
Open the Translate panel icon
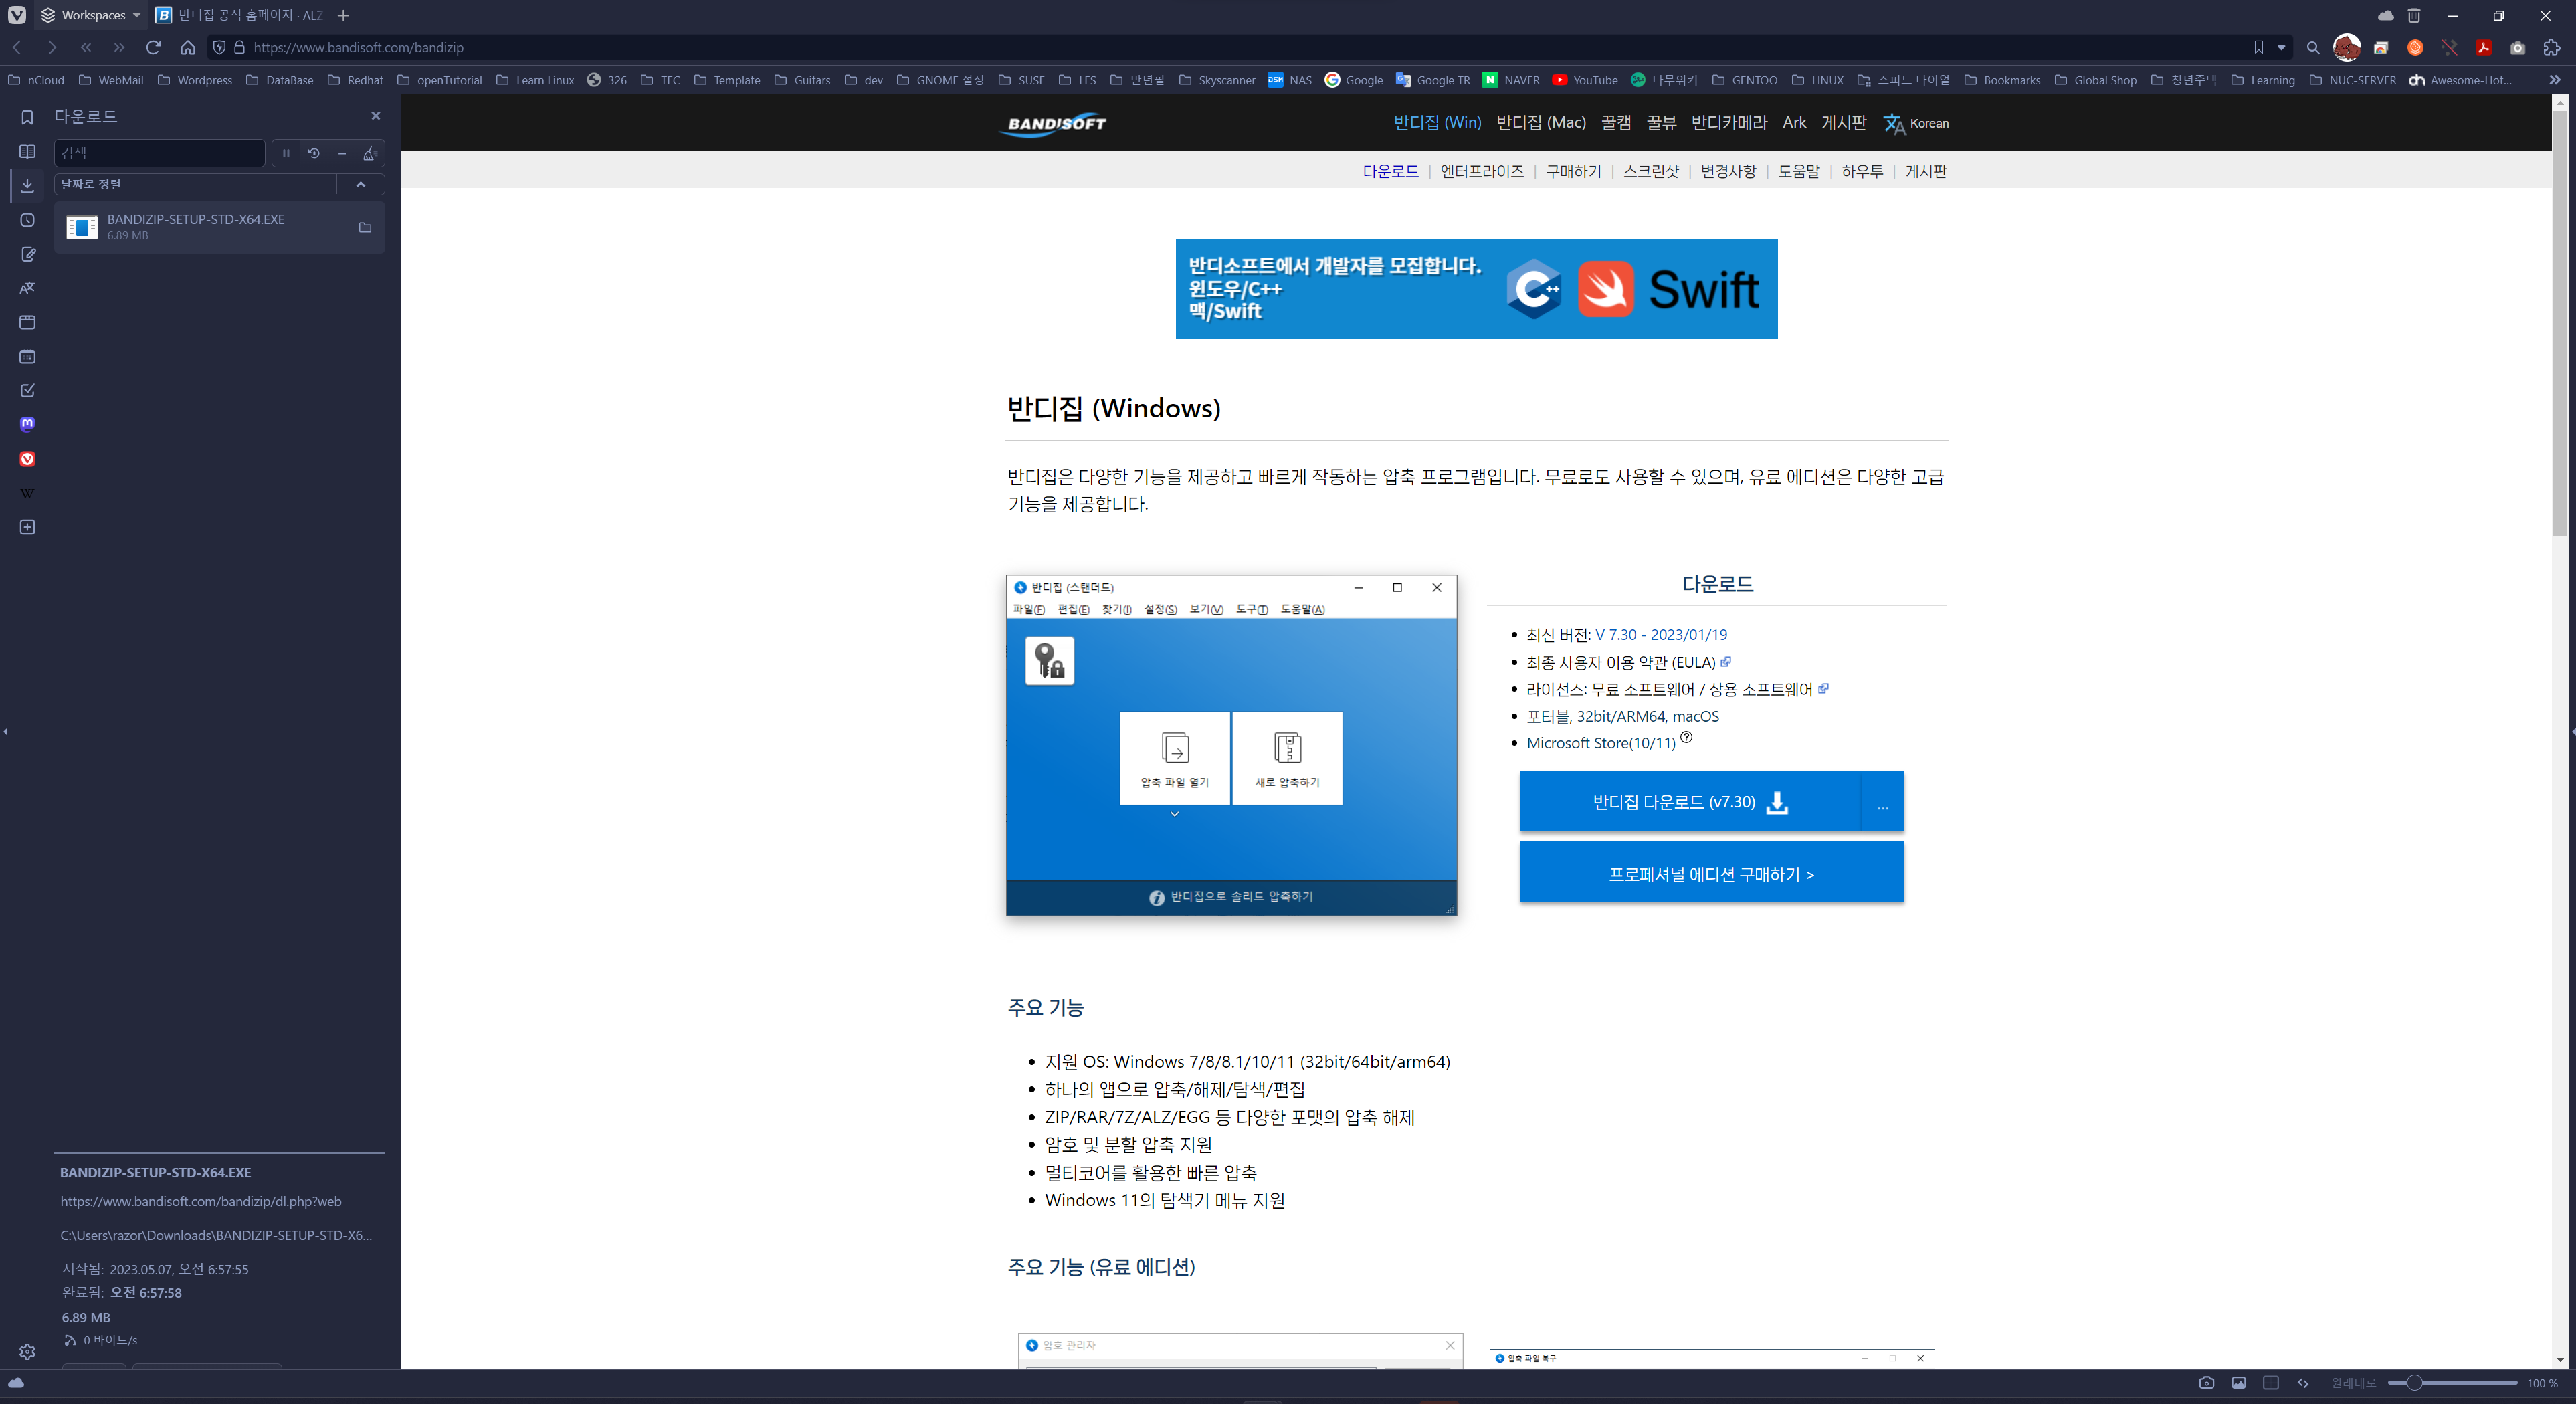(x=27, y=288)
